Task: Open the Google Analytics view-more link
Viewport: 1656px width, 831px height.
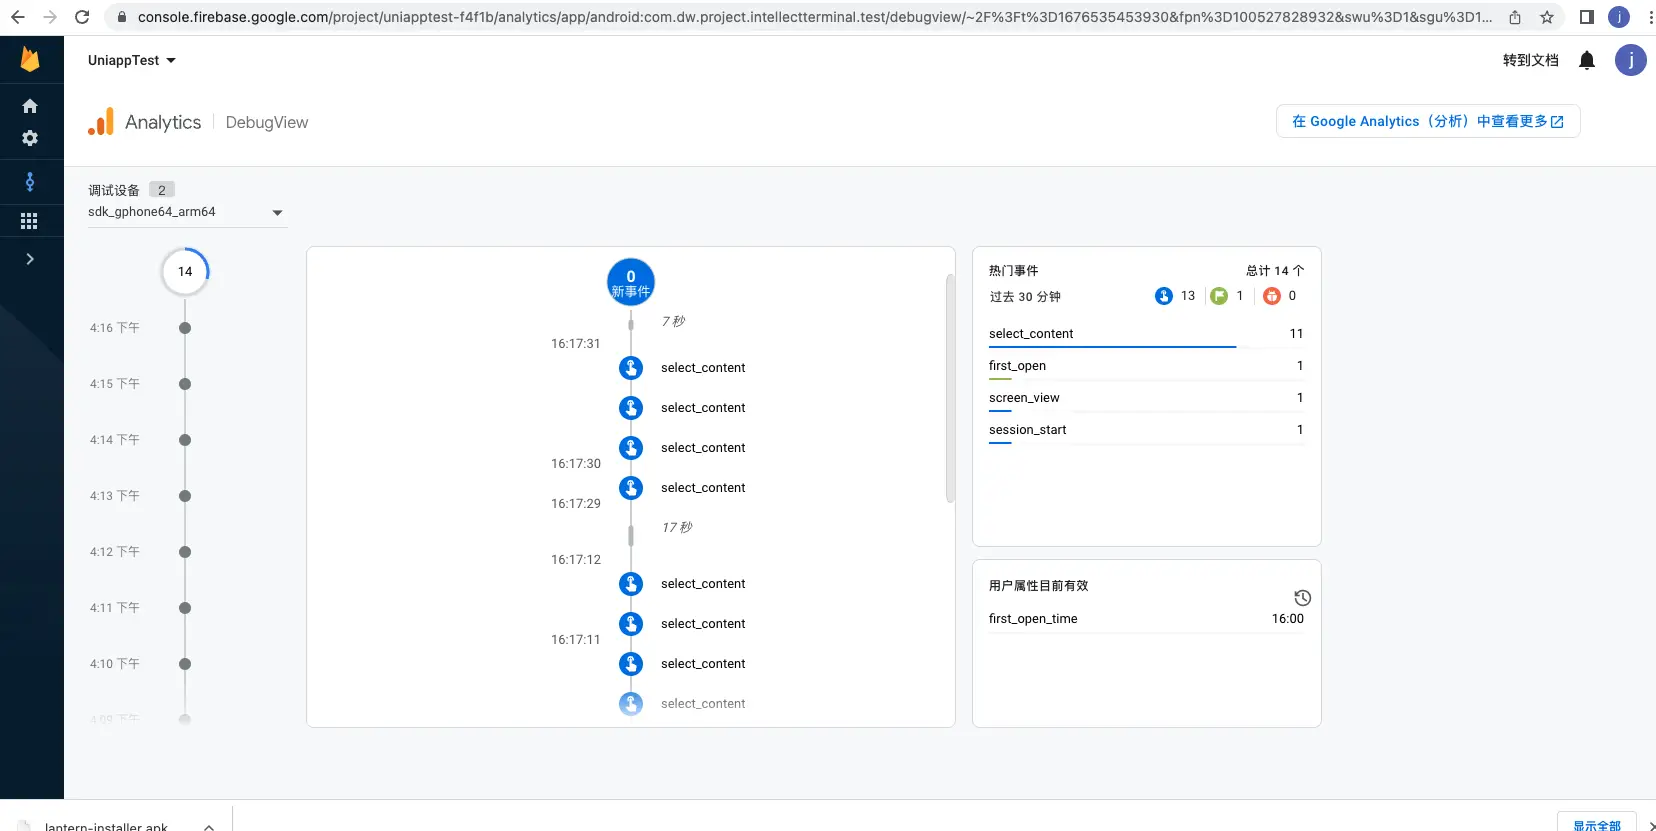Action: 1427,121
